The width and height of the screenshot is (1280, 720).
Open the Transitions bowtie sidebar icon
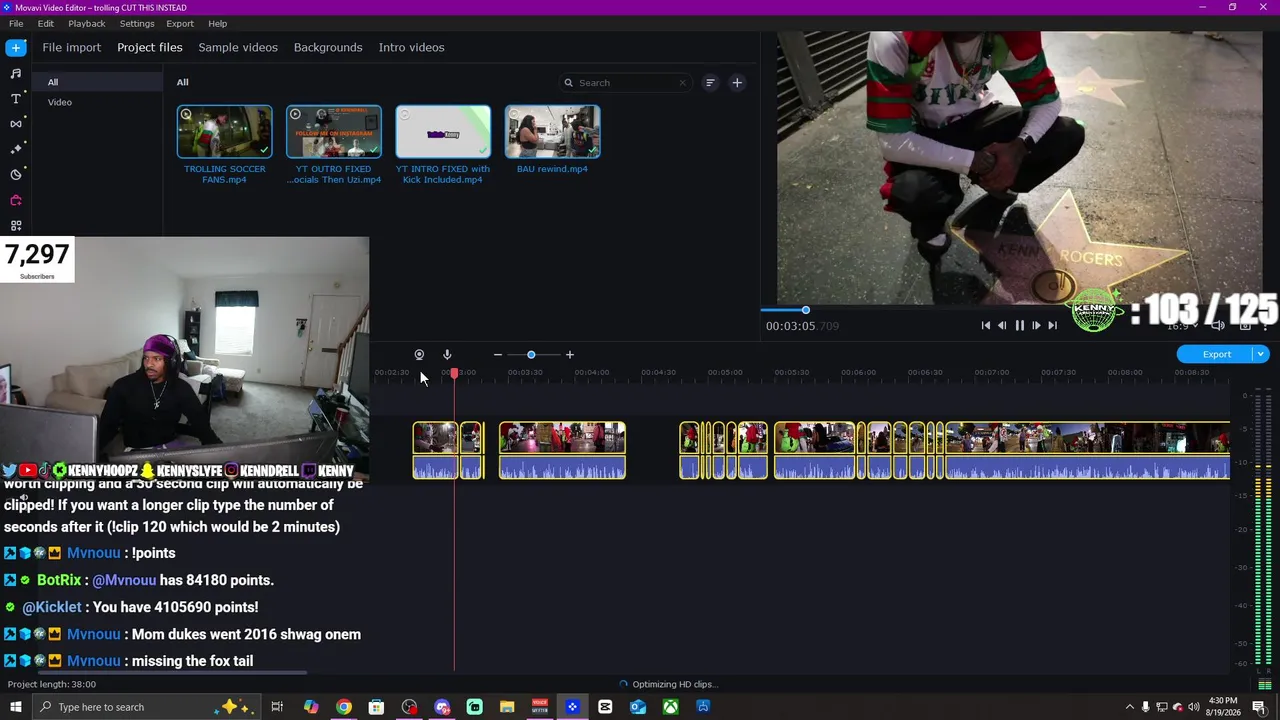click(16, 124)
